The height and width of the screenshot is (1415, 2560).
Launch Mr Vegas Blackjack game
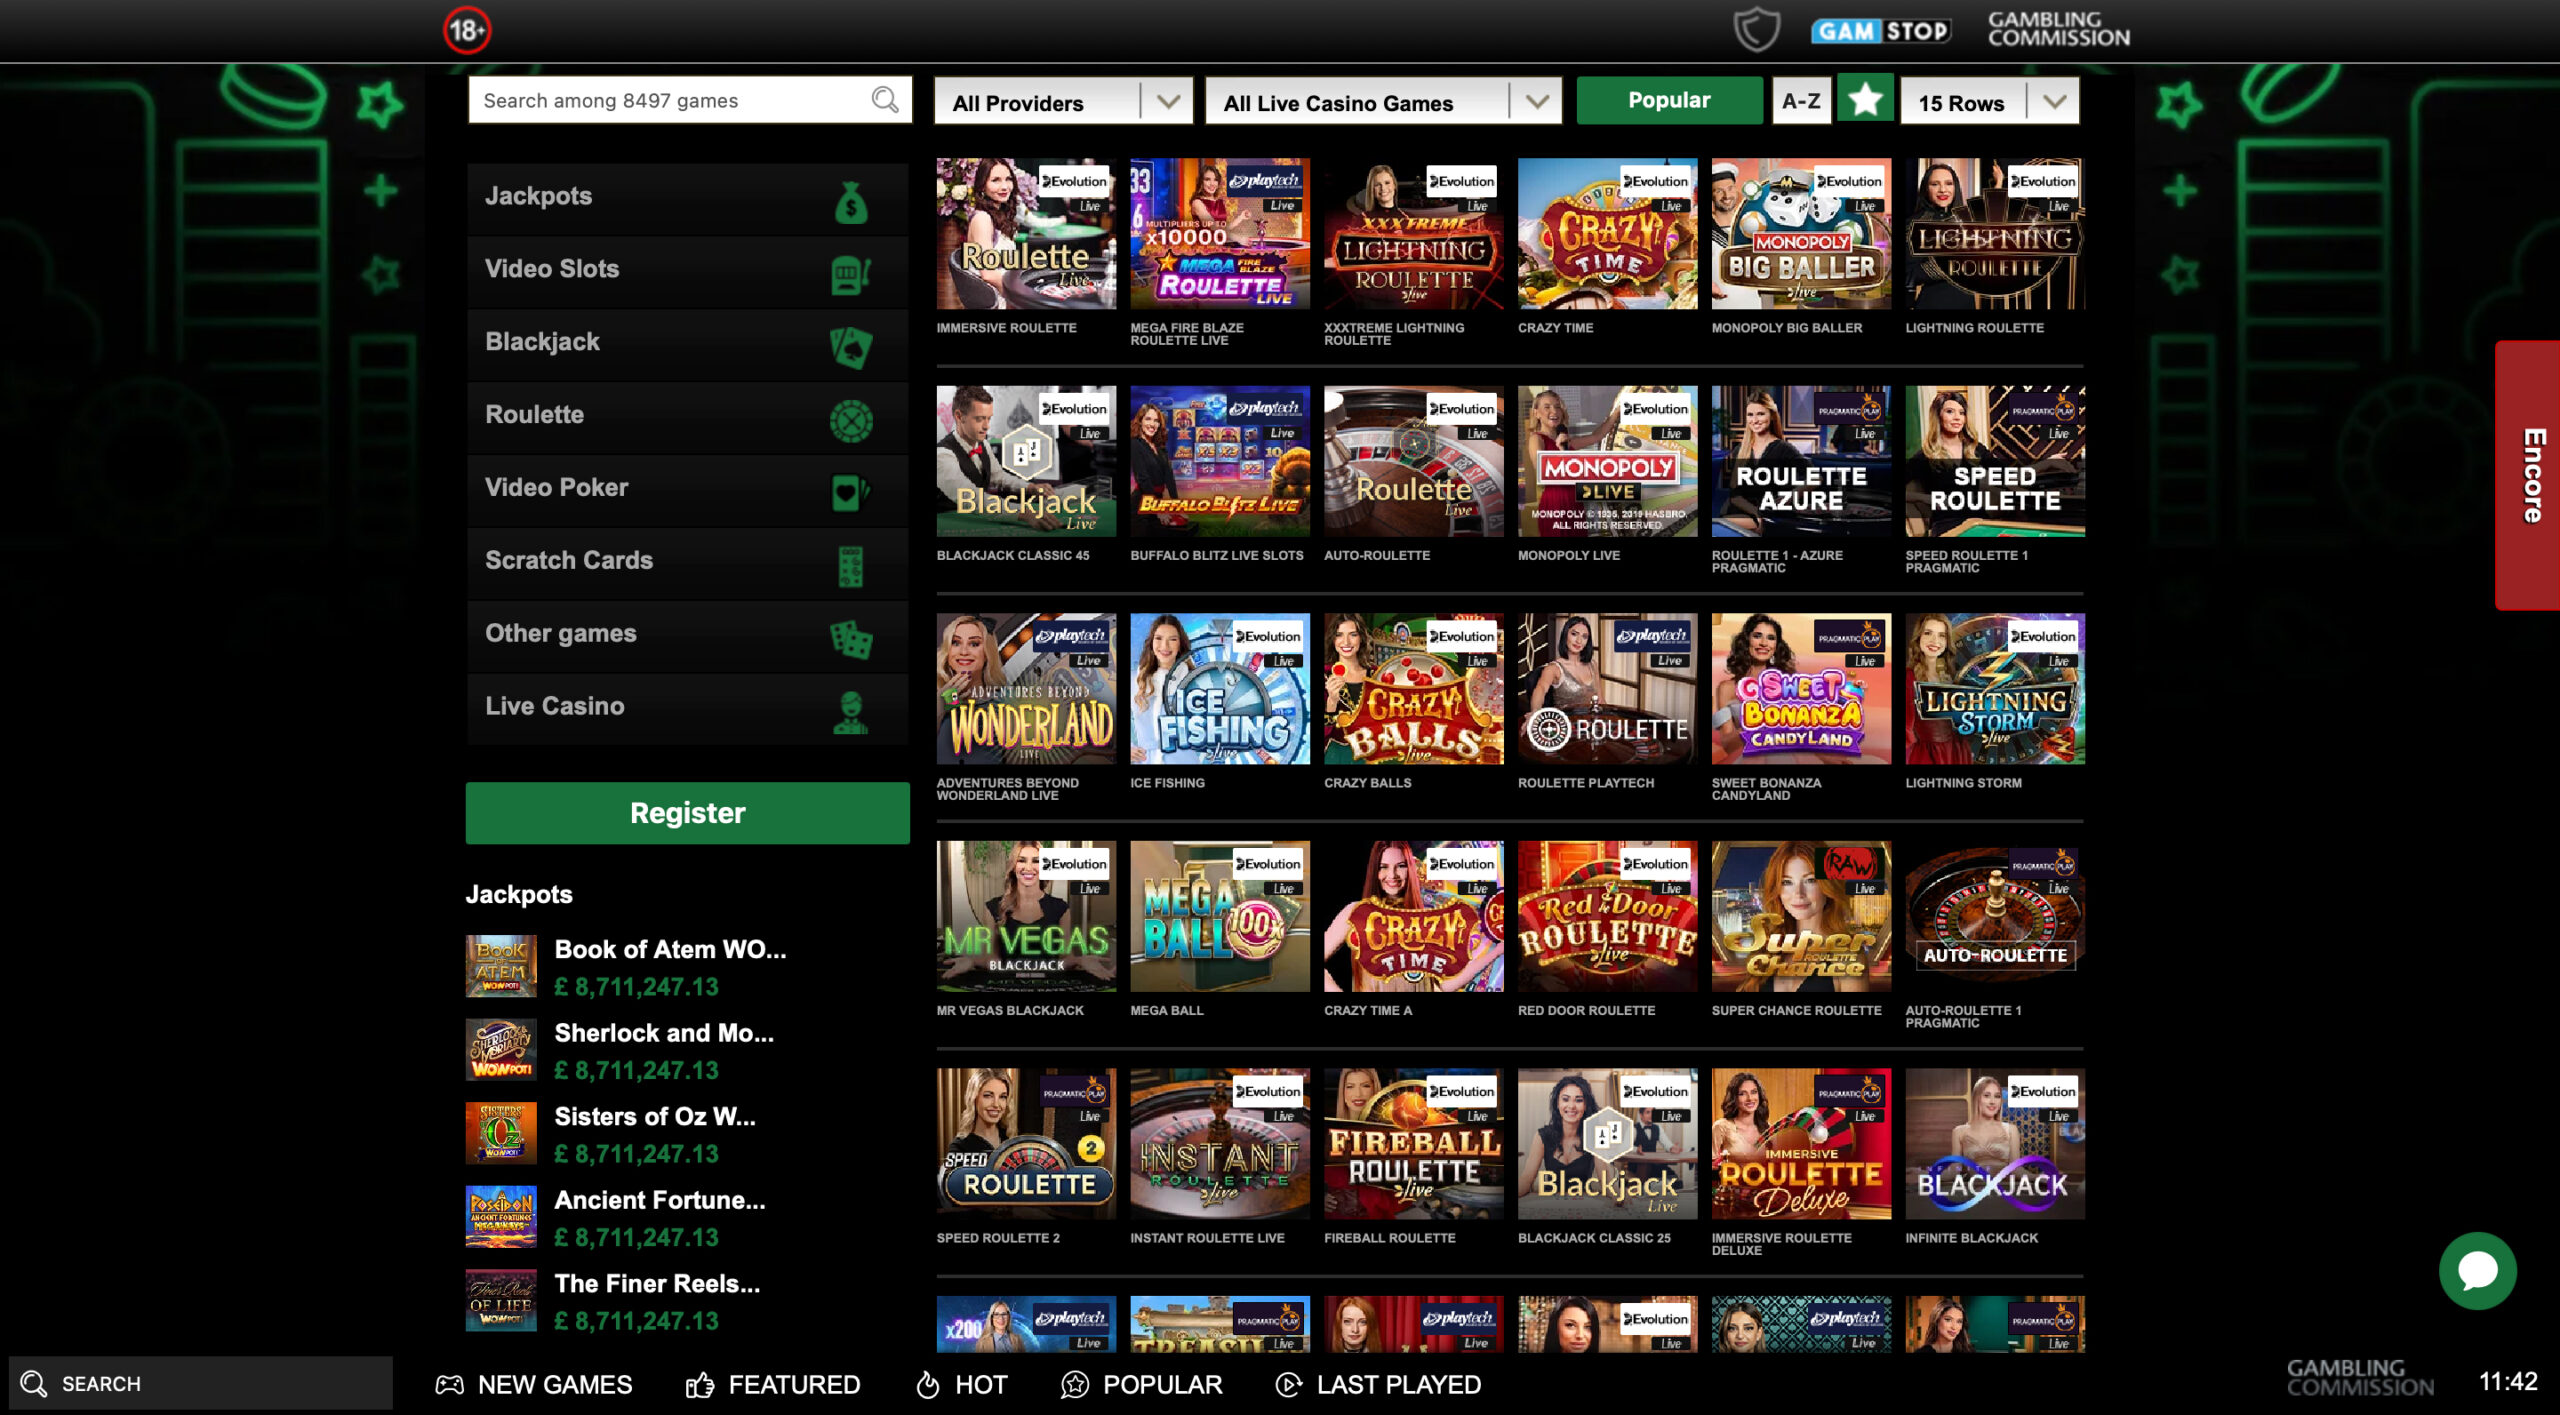tap(1026, 917)
